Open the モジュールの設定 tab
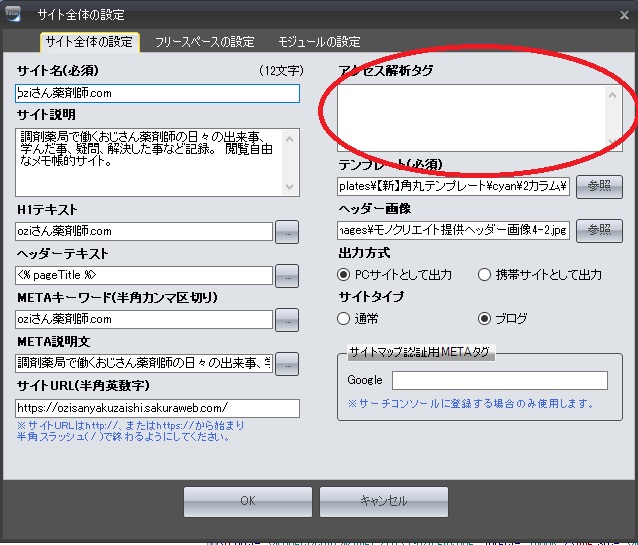 (319, 42)
